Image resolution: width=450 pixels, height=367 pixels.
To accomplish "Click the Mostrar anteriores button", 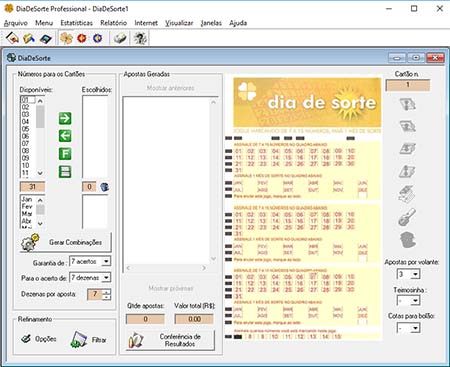I will coord(170,88).
